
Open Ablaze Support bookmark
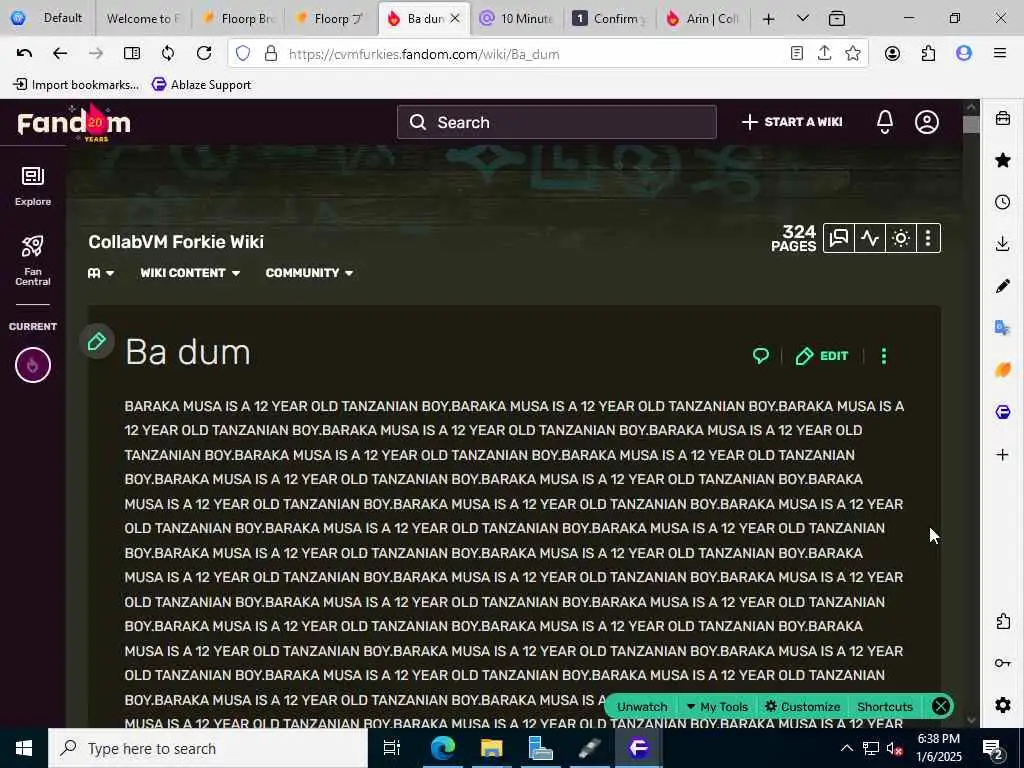point(201,84)
